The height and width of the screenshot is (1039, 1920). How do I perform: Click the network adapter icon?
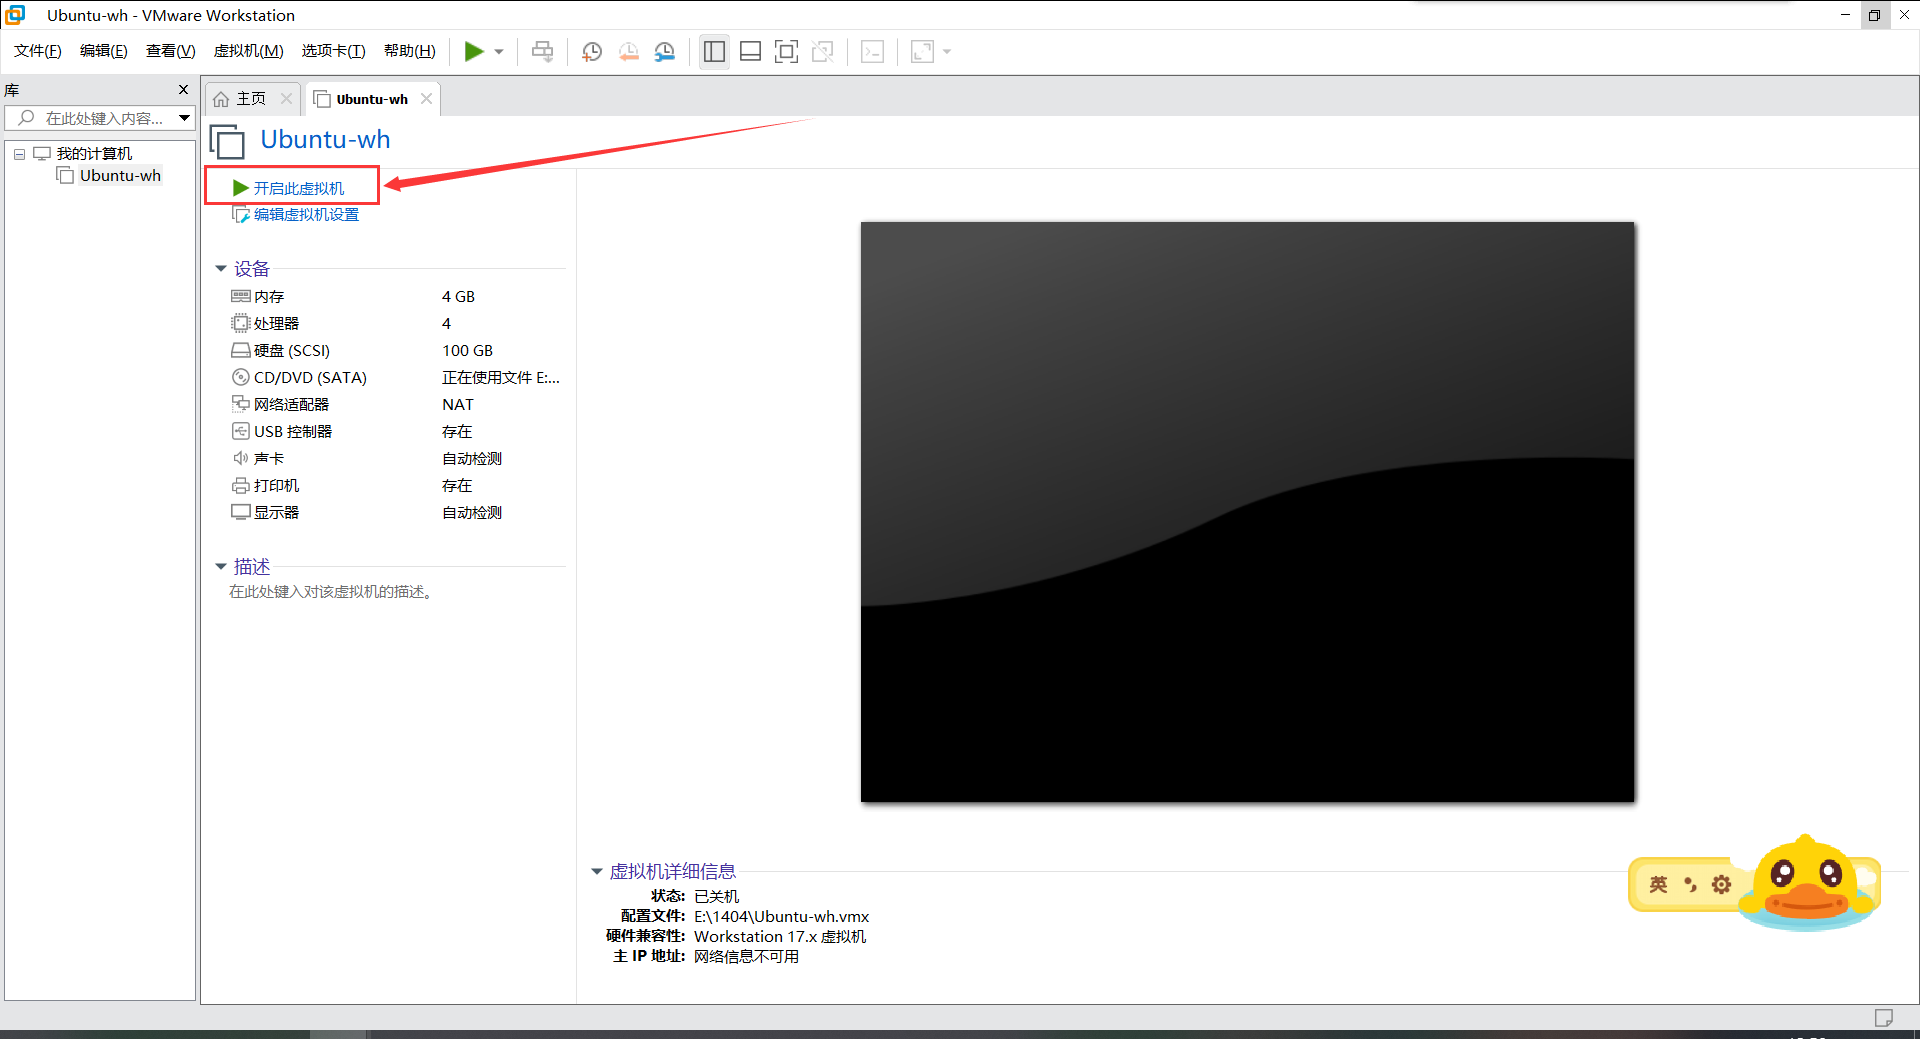click(x=240, y=404)
